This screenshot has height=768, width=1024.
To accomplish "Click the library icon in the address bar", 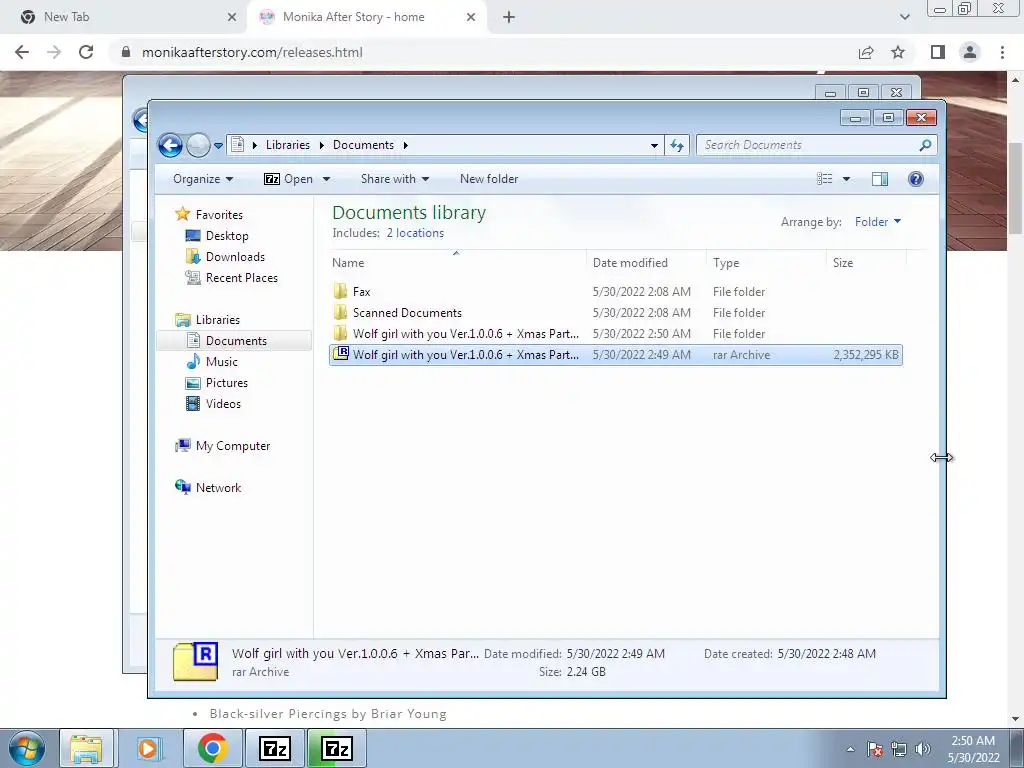I will [238, 144].
